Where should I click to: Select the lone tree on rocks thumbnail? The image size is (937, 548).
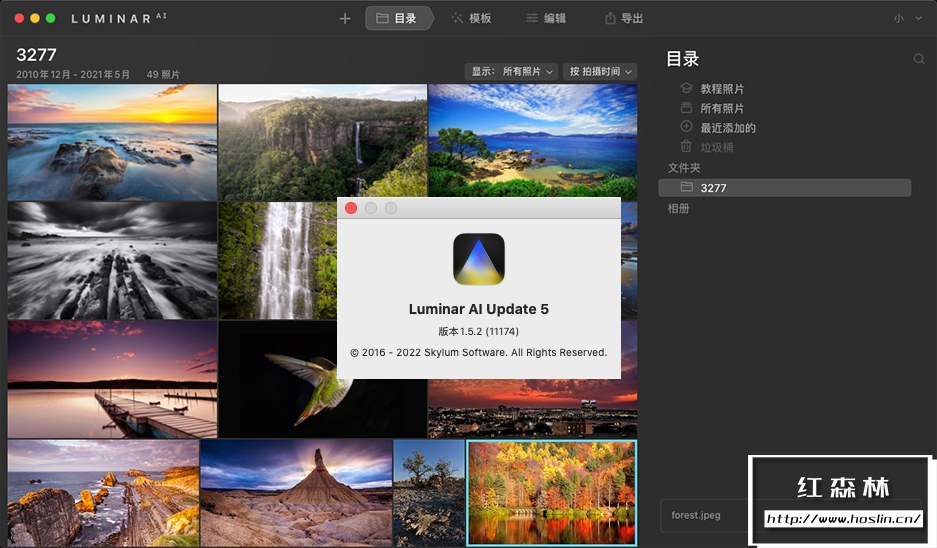point(429,493)
